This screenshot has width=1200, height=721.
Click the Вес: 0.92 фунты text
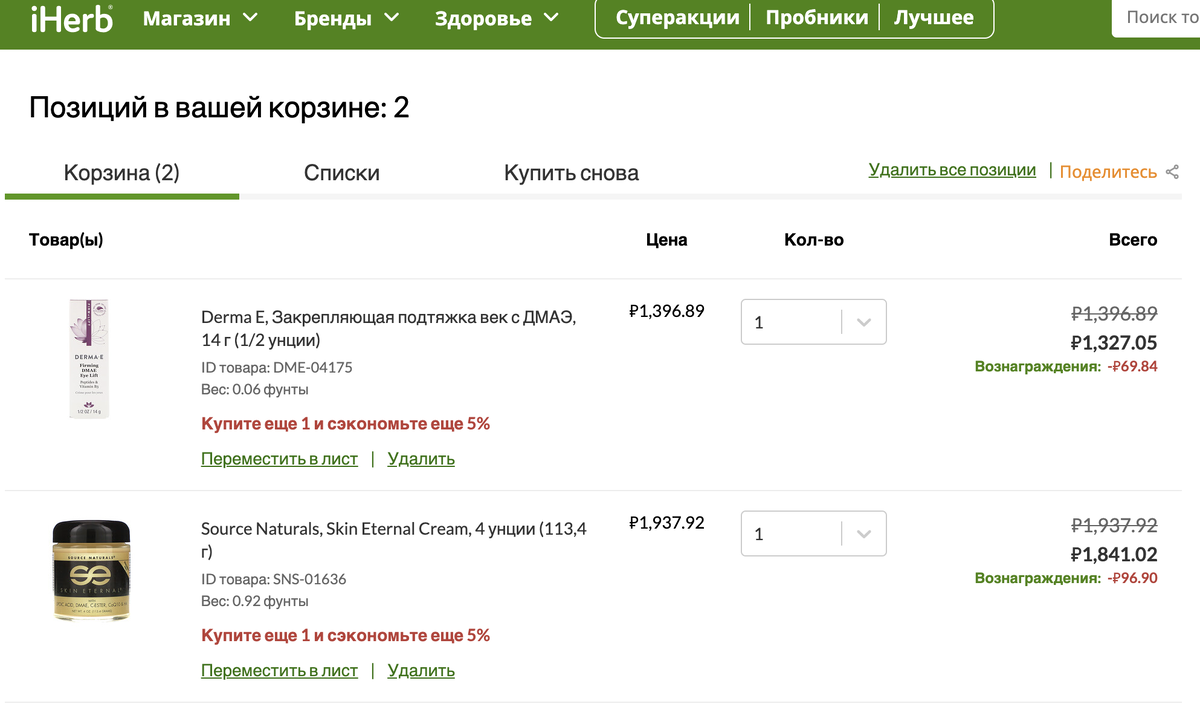pyautogui.click(x=255, y=601)
